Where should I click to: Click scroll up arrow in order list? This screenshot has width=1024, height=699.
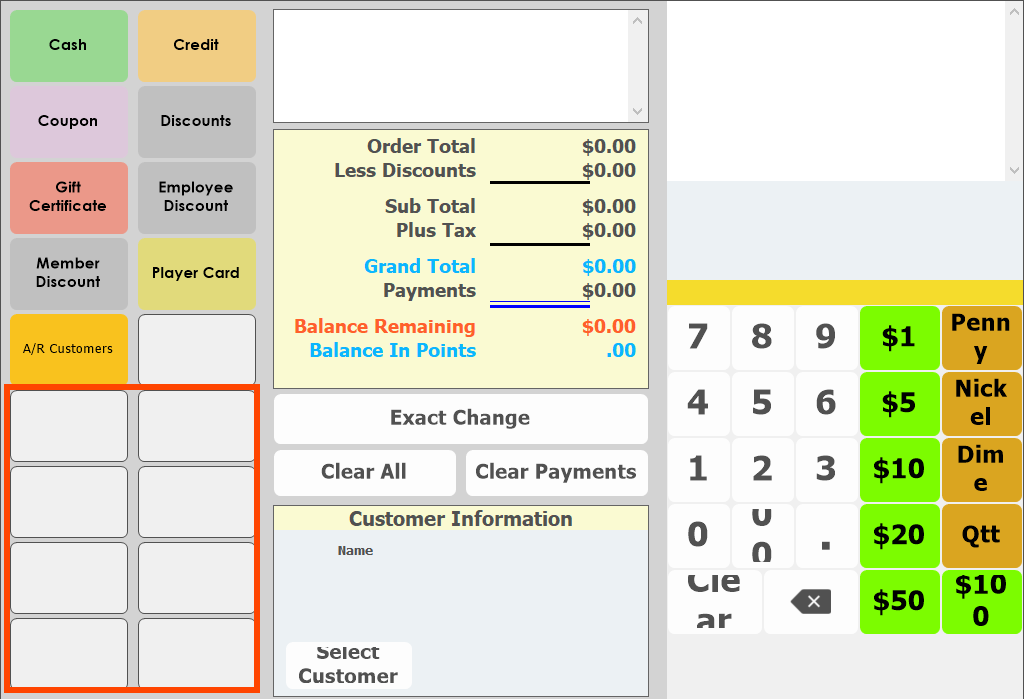(x=638, y=21)
